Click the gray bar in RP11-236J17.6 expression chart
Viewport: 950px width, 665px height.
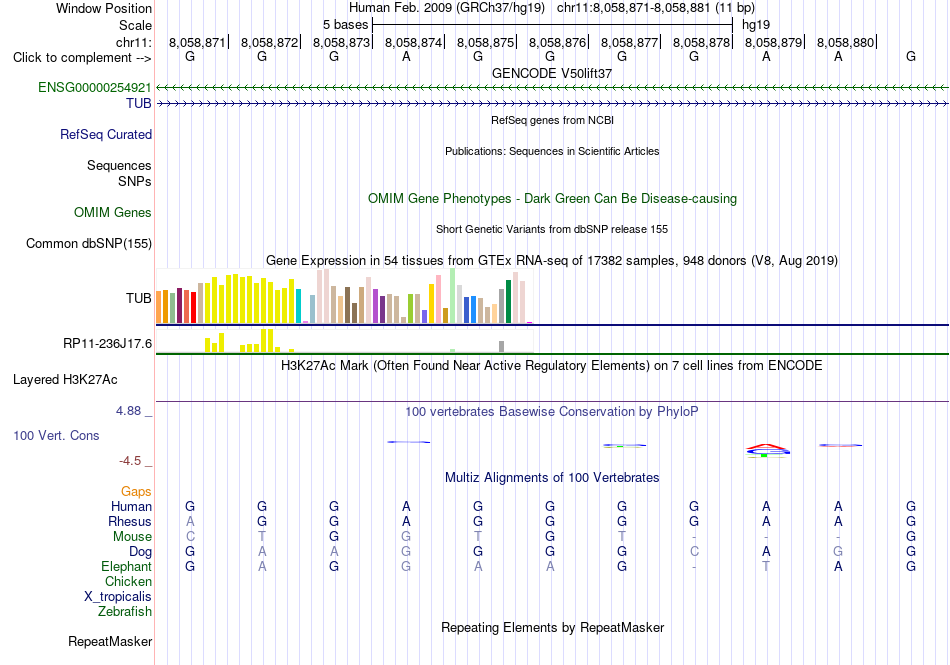click(502, 346)
